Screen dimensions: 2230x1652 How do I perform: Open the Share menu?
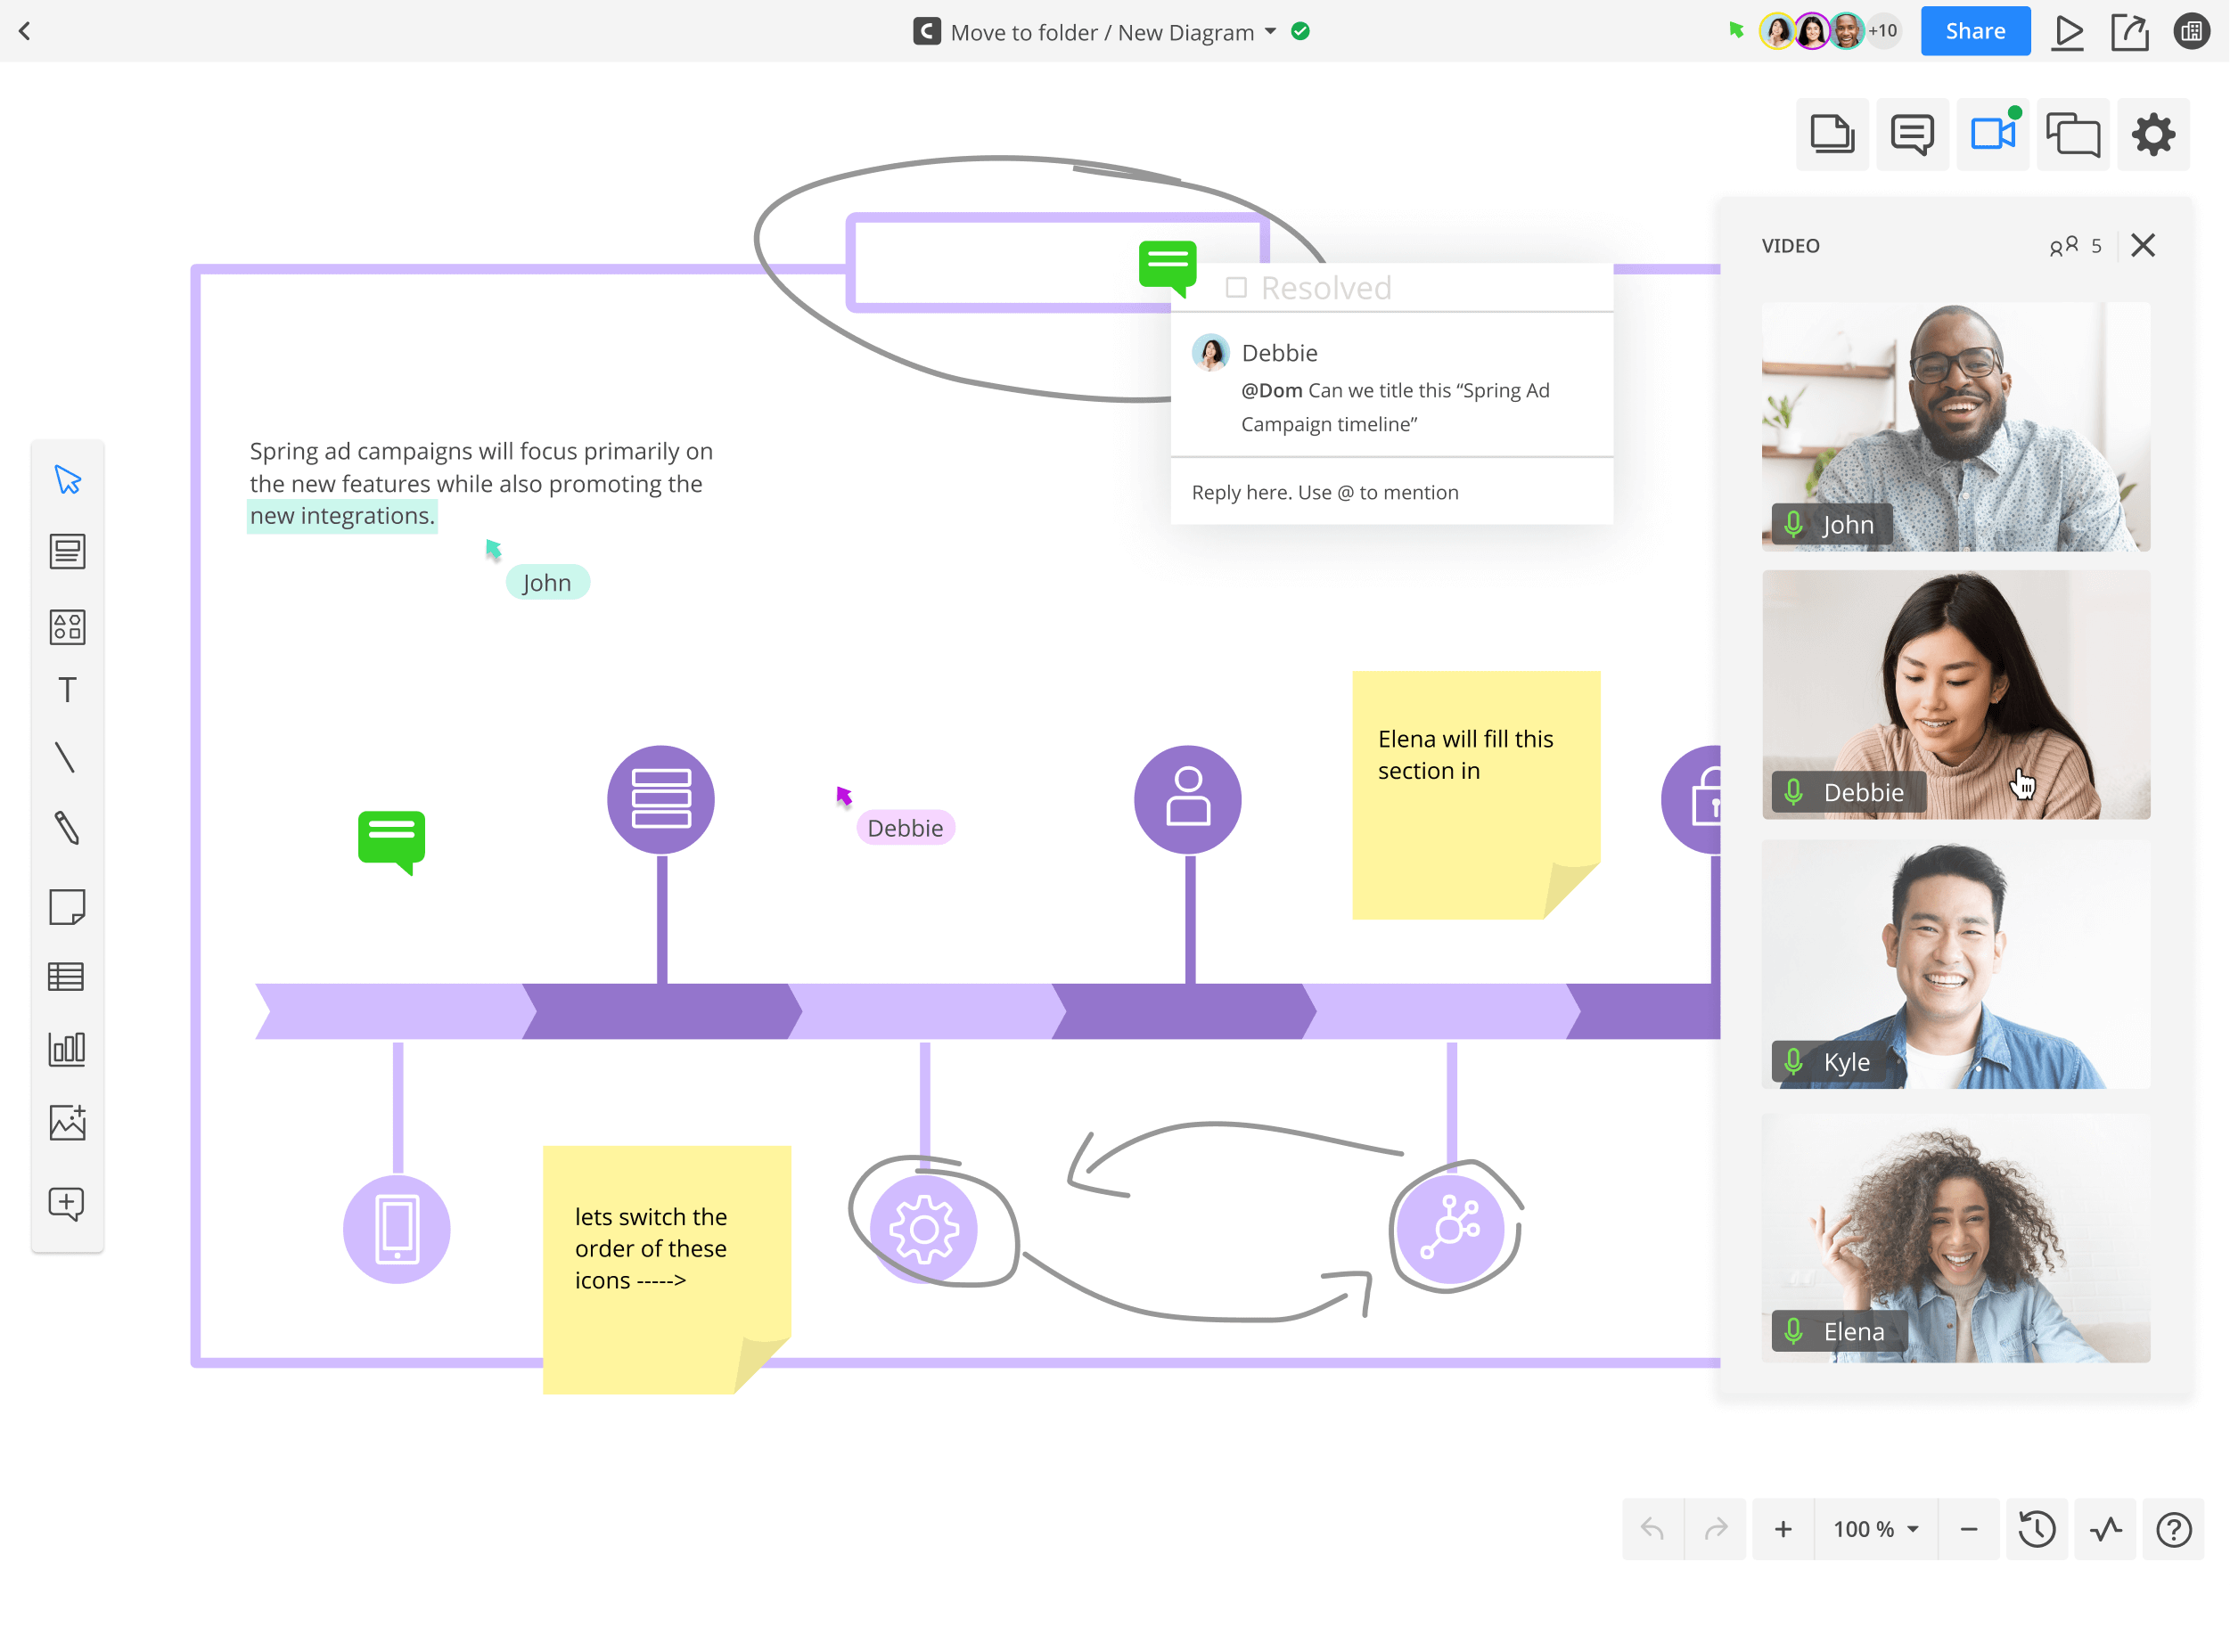click(1977, 31)
